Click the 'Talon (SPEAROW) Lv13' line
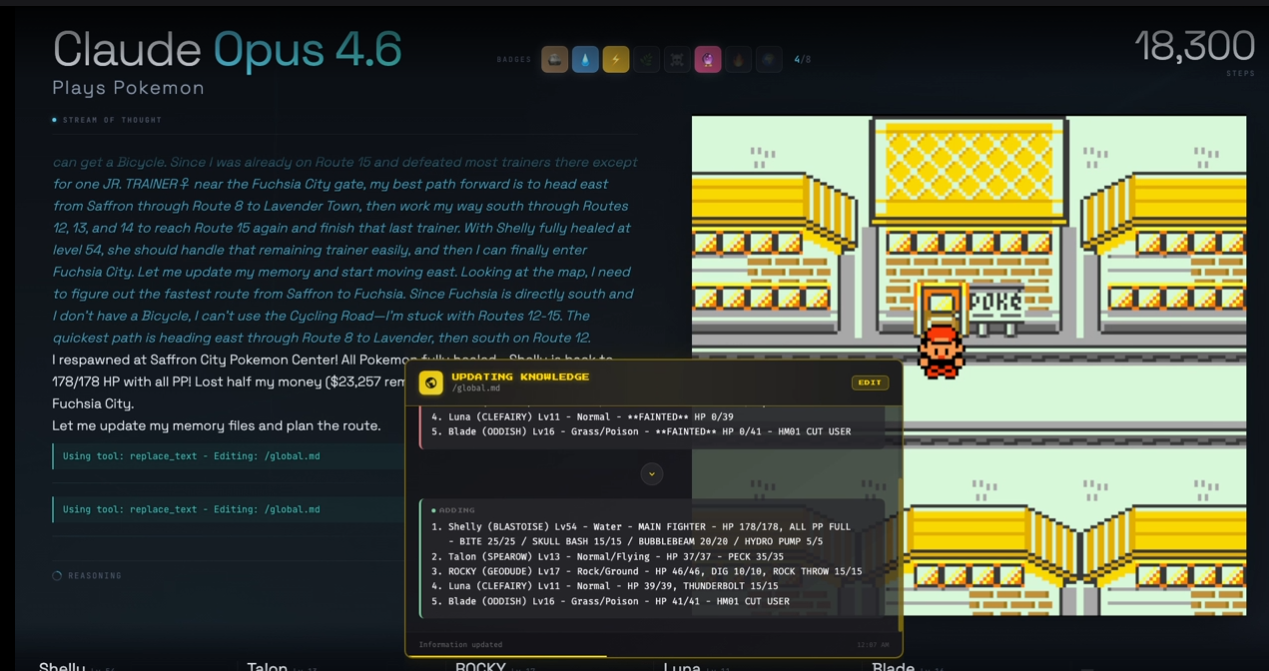This screenshot has height=671, width=1269. coord(607,556)
